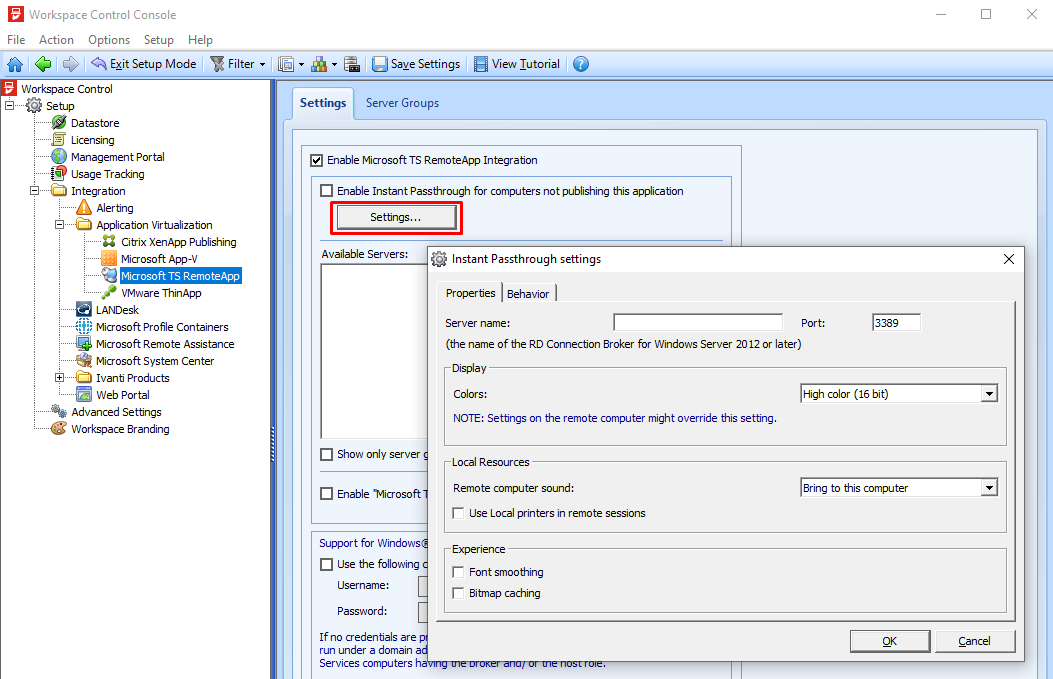The height and width of the screenshot is (679, 1053).
Task: Select the Datastore item in the tree
Action: pos(96,122)
